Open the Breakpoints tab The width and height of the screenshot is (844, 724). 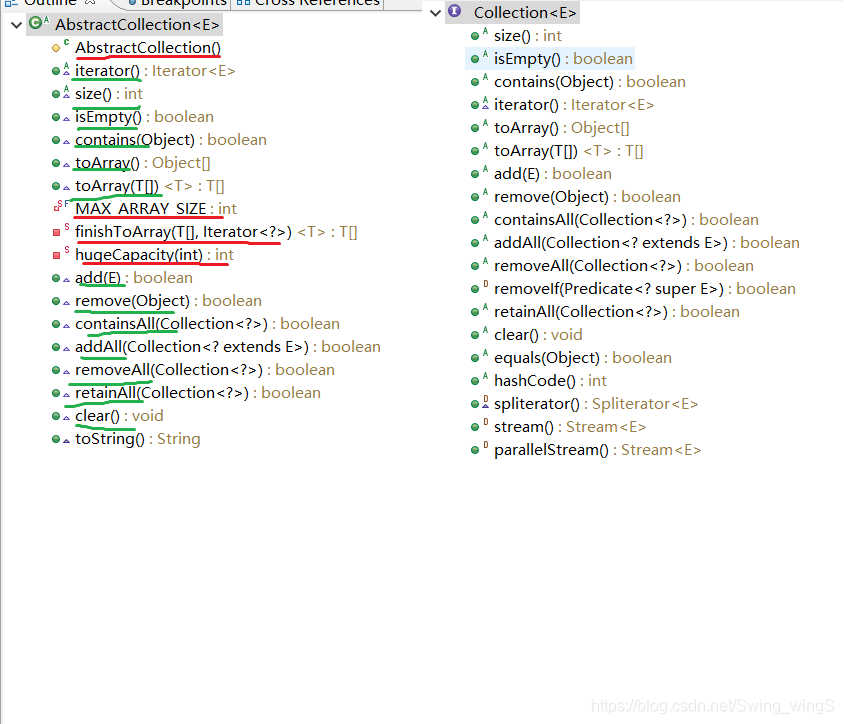[178, 3]
